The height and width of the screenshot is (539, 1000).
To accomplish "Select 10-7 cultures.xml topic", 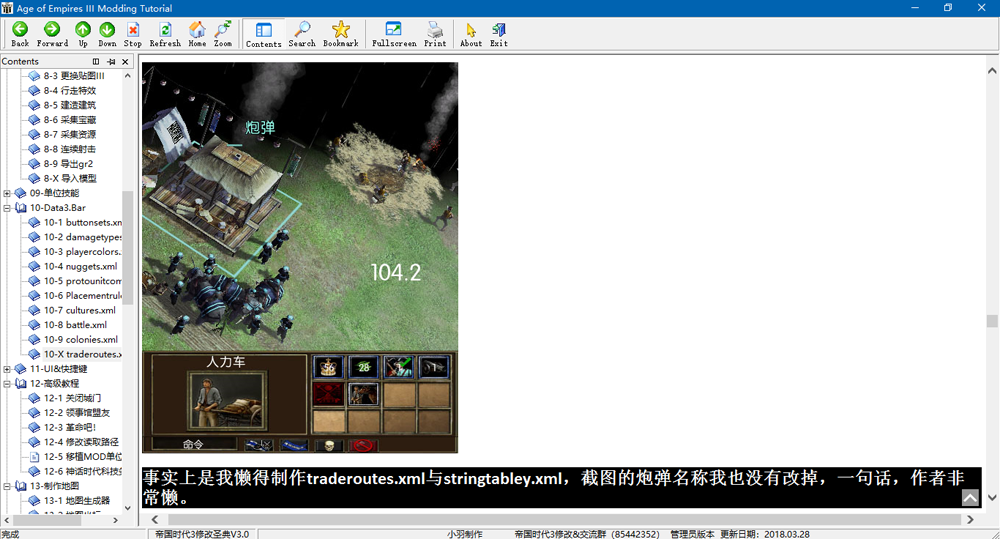I will click(80, 311).
